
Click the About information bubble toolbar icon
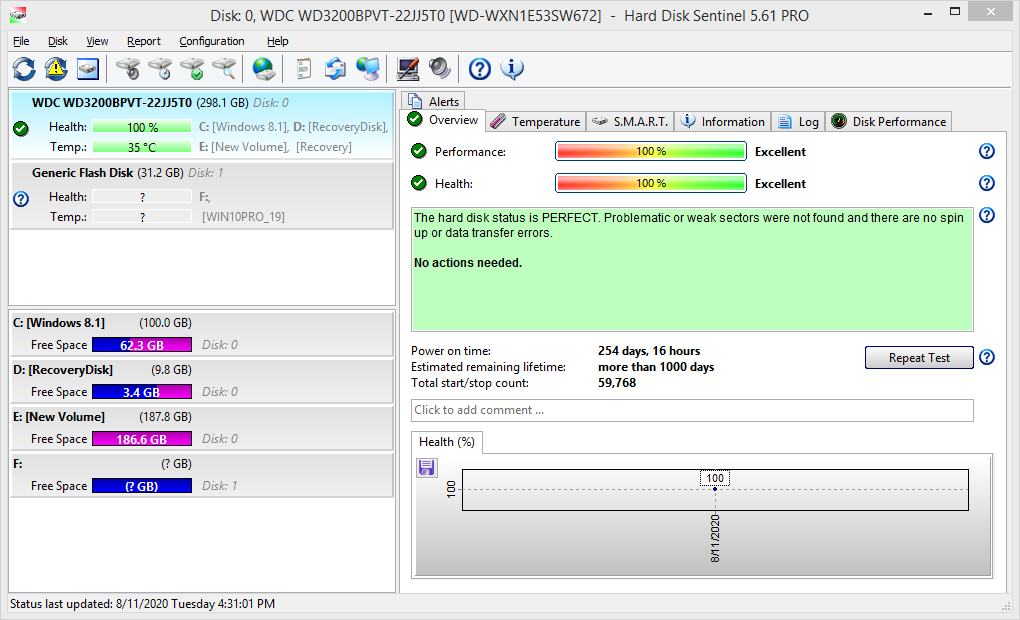(x=512, y=68)
